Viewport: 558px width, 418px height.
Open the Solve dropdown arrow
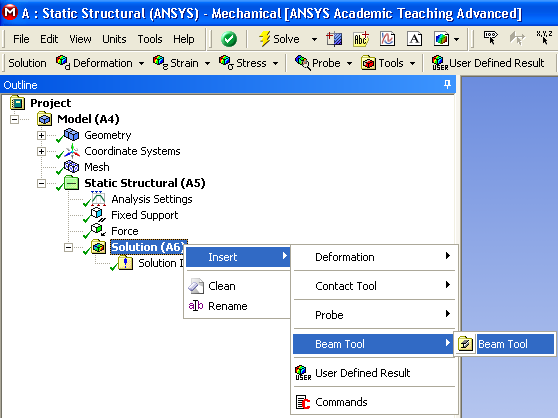[314, 39]
